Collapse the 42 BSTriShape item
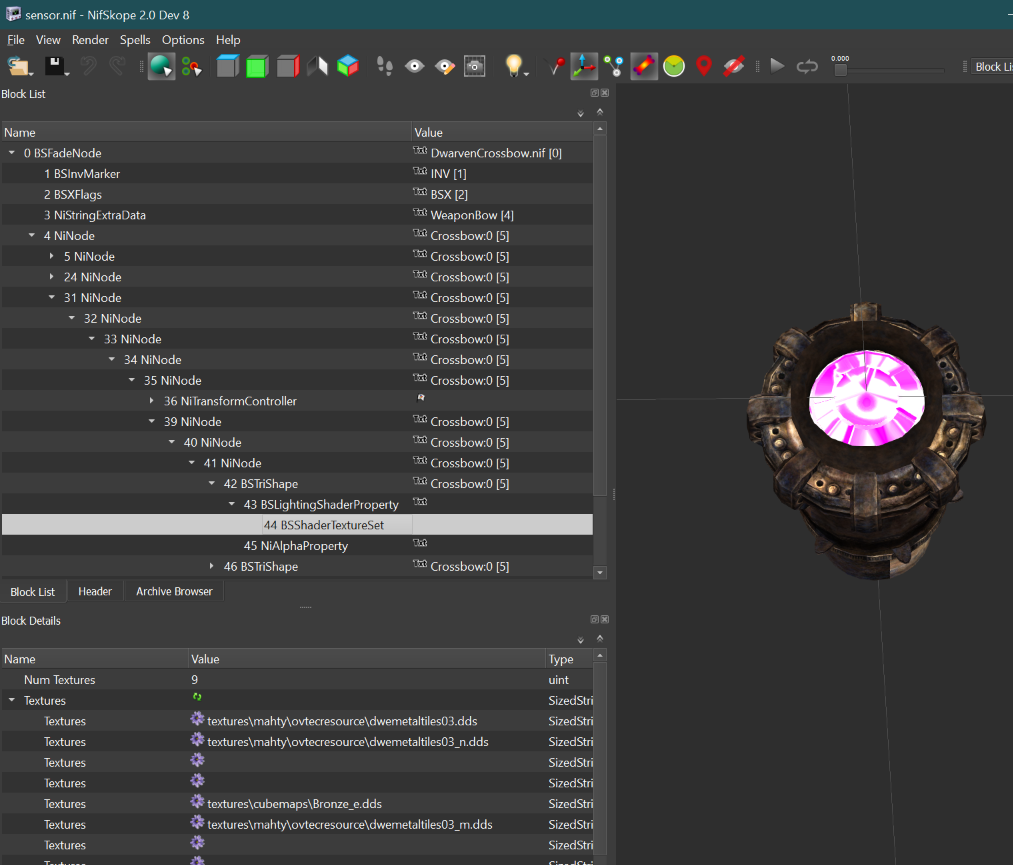Screen dimensions: 1013x865 click(212, 484)
